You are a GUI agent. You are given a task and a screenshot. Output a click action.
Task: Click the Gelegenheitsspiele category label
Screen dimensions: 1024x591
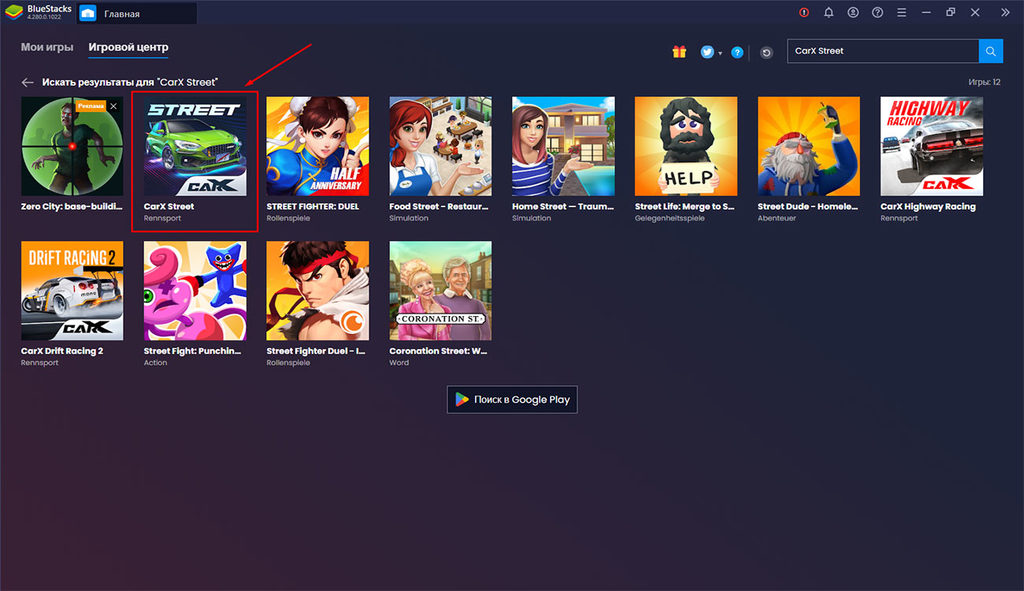point(669,218)
